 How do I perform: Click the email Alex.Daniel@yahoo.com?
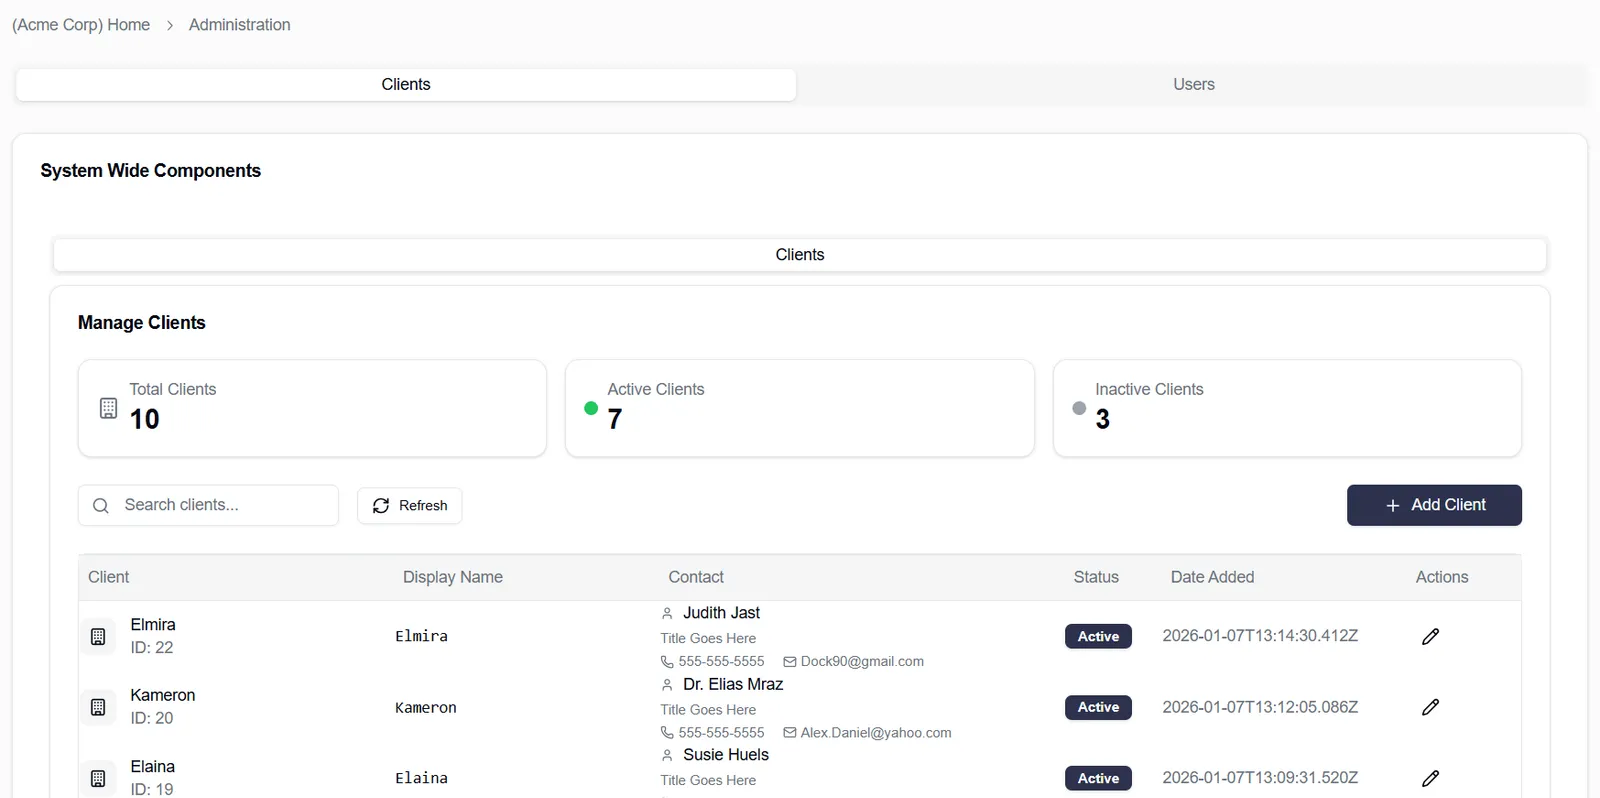coord(876,733)
